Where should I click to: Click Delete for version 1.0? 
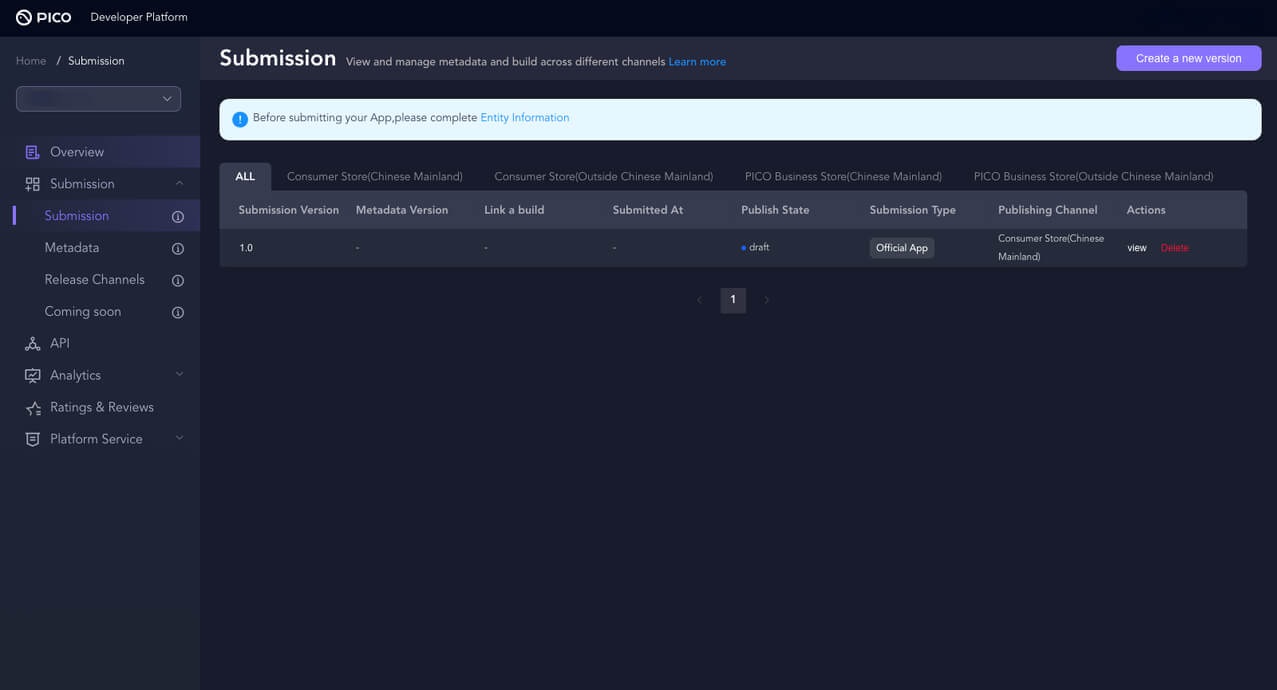(x=1174, y=248)
